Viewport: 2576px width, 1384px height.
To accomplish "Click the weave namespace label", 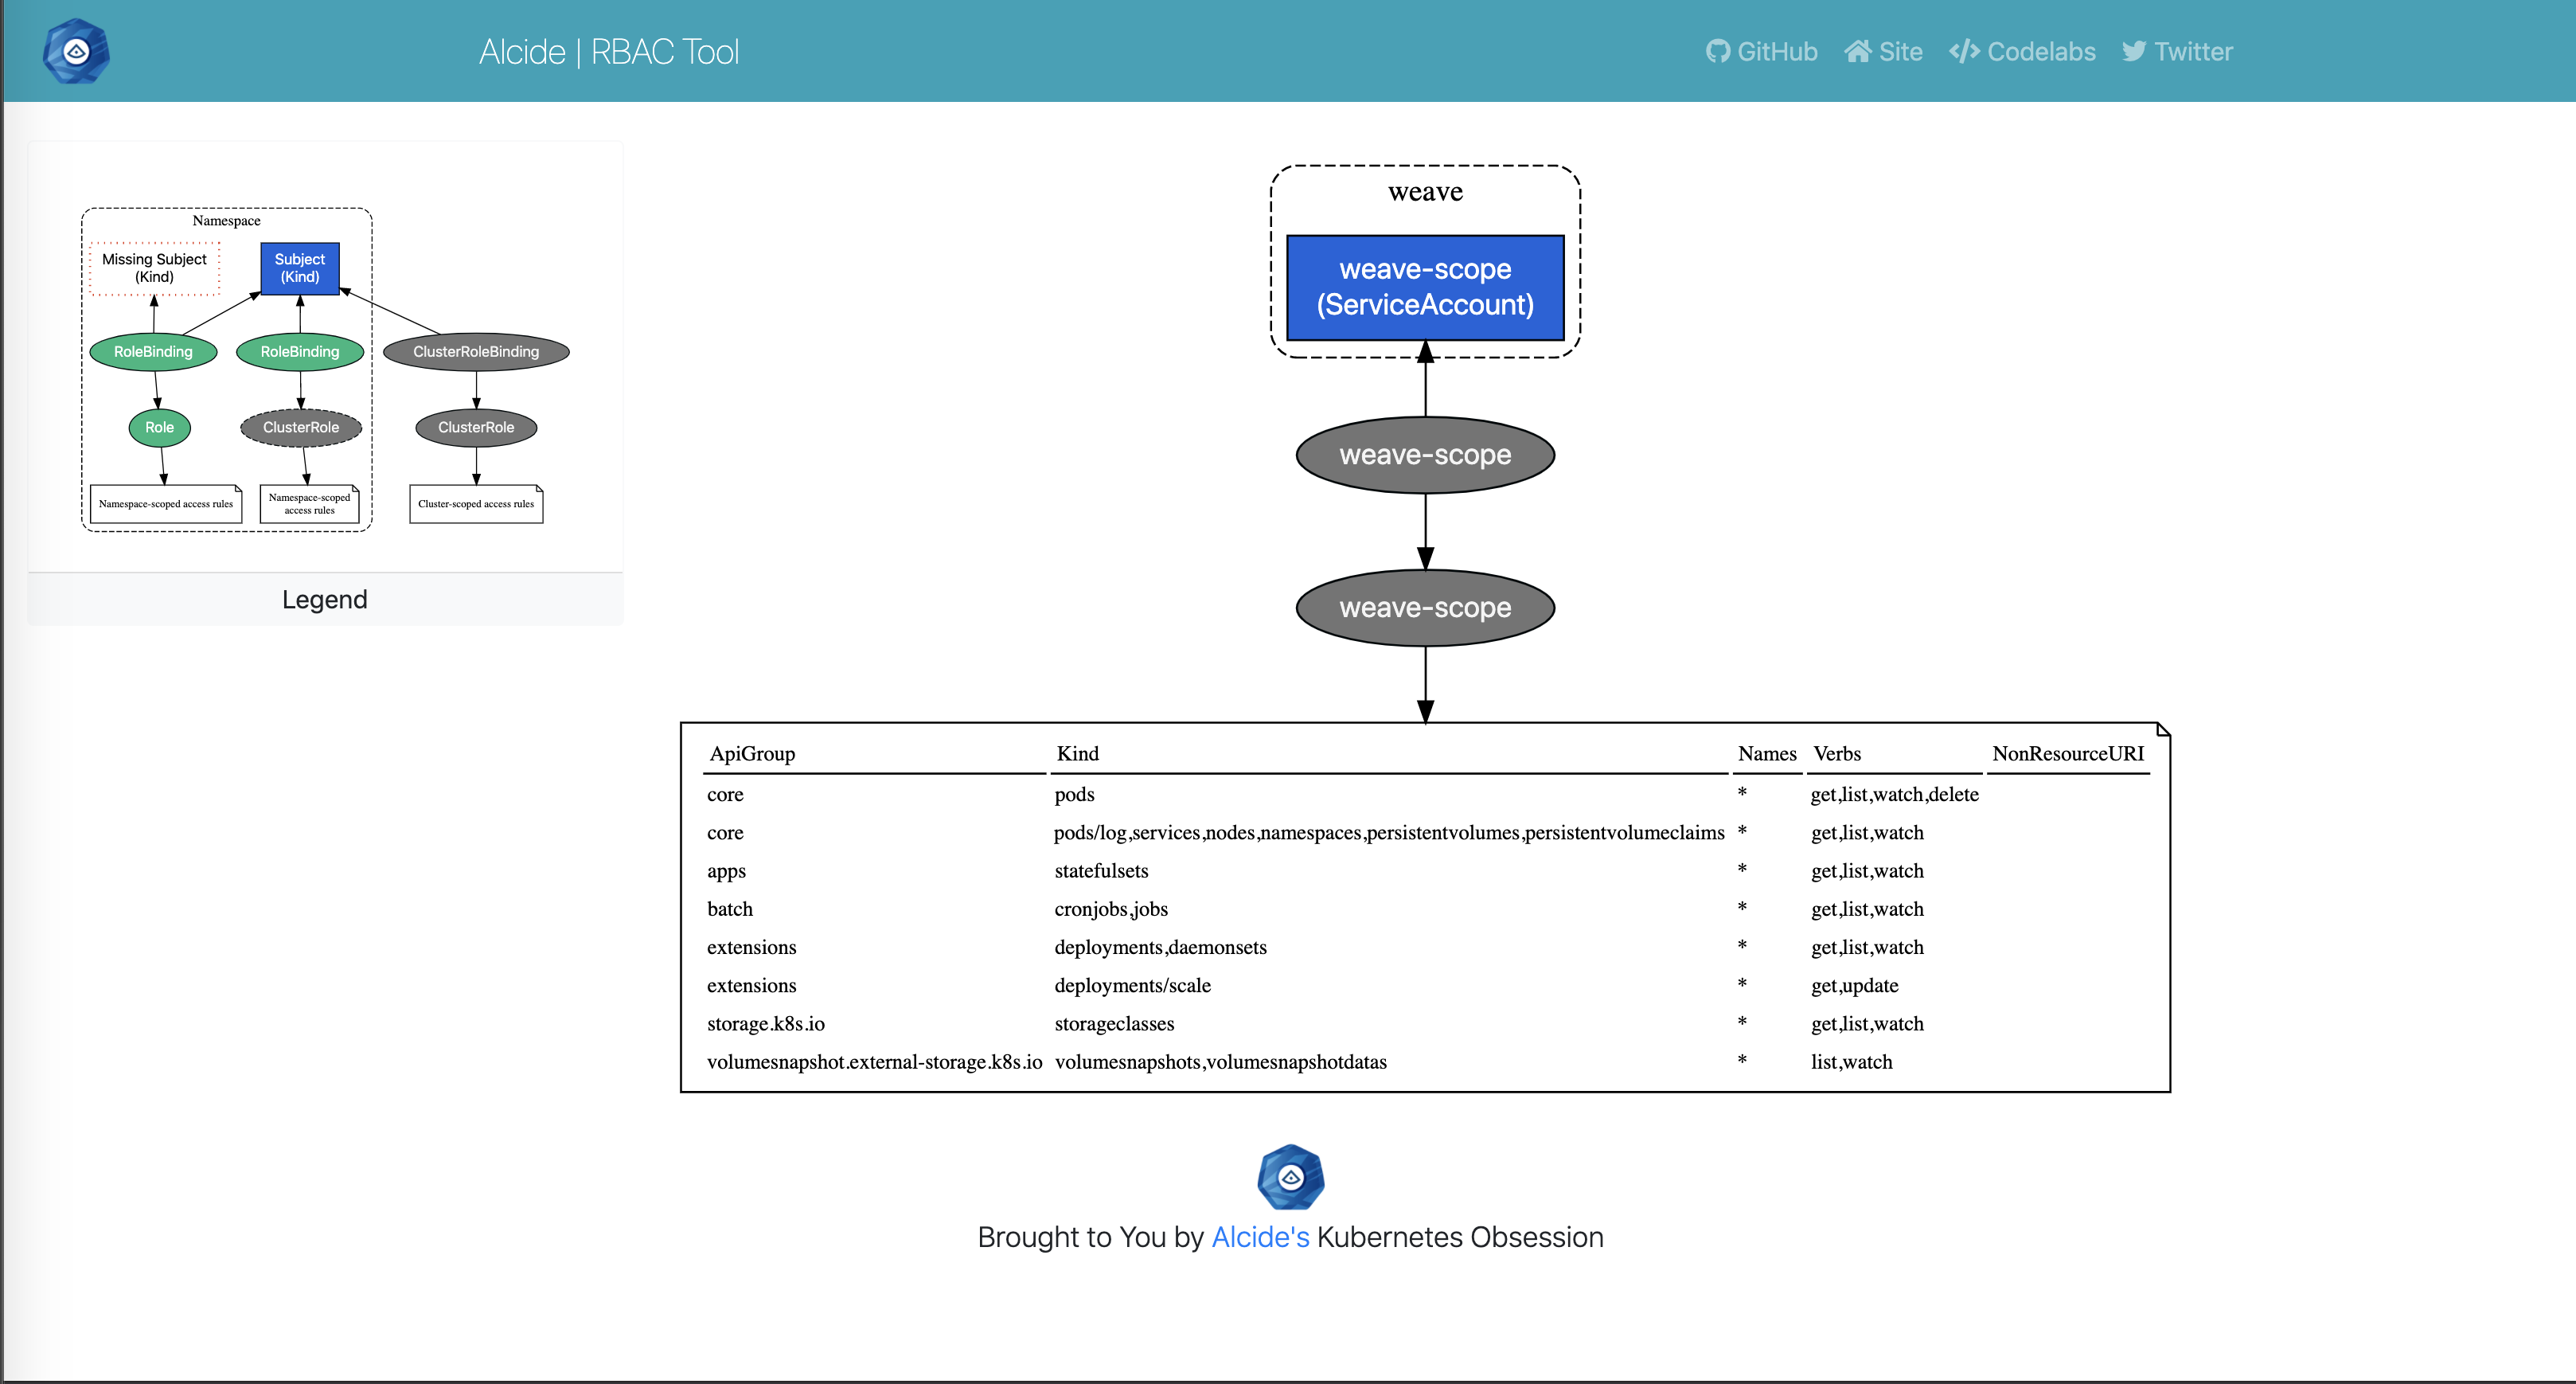I will click(1424, 191).
